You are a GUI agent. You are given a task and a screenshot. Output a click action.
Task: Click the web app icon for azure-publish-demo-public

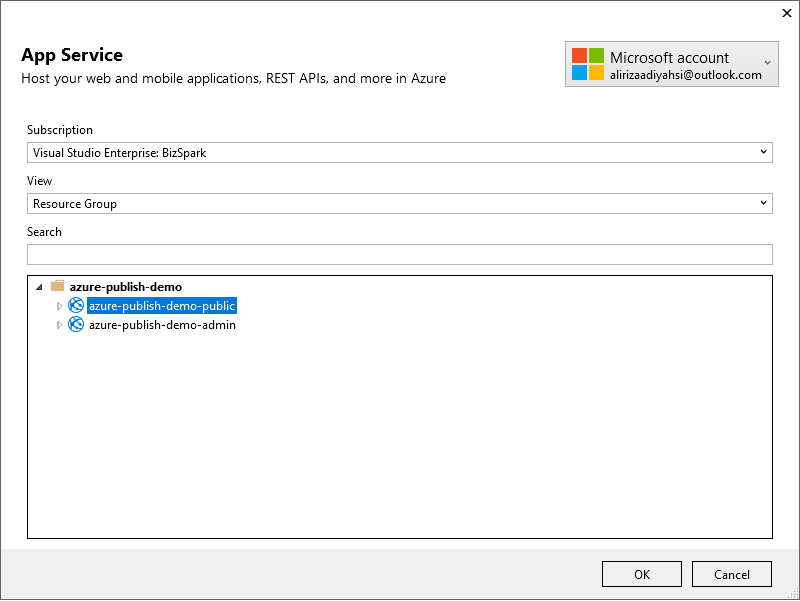[x=76, y=305]
